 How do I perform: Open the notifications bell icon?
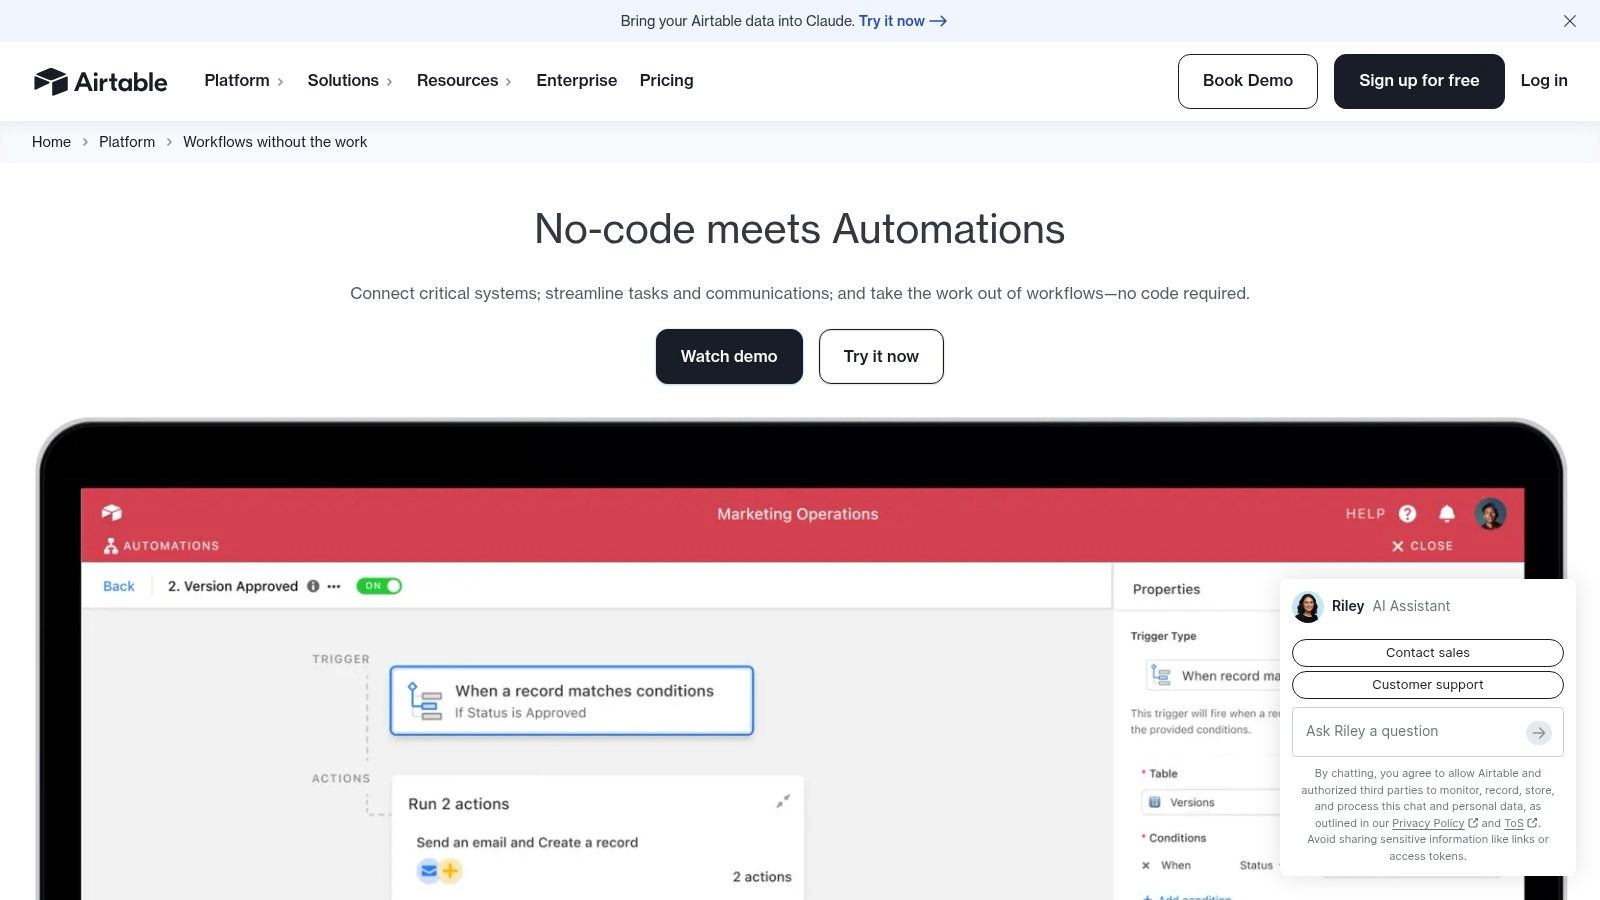click(x=1446, y=513)
